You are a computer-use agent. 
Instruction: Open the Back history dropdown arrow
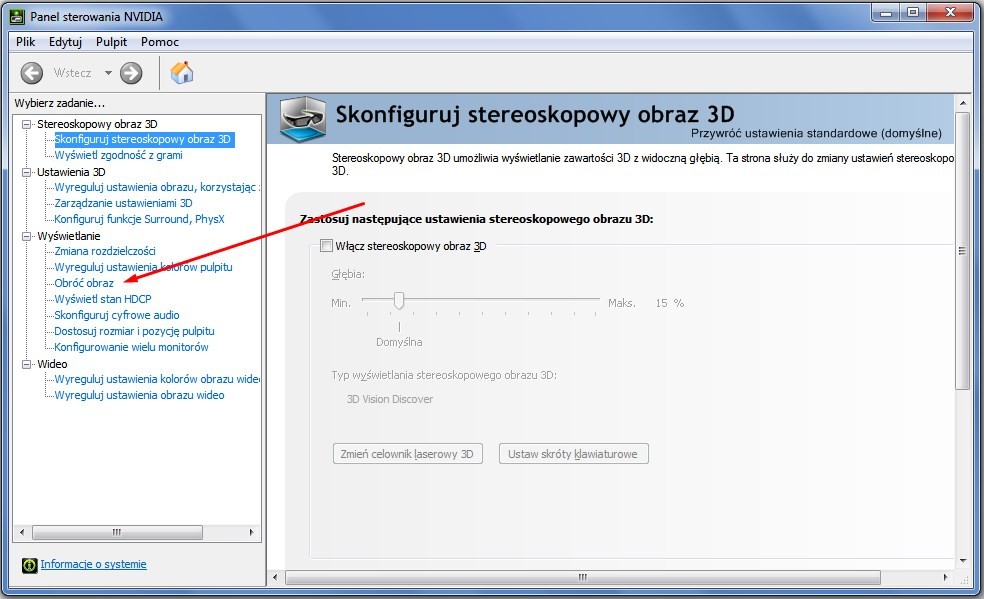click(x=108, y=73)
